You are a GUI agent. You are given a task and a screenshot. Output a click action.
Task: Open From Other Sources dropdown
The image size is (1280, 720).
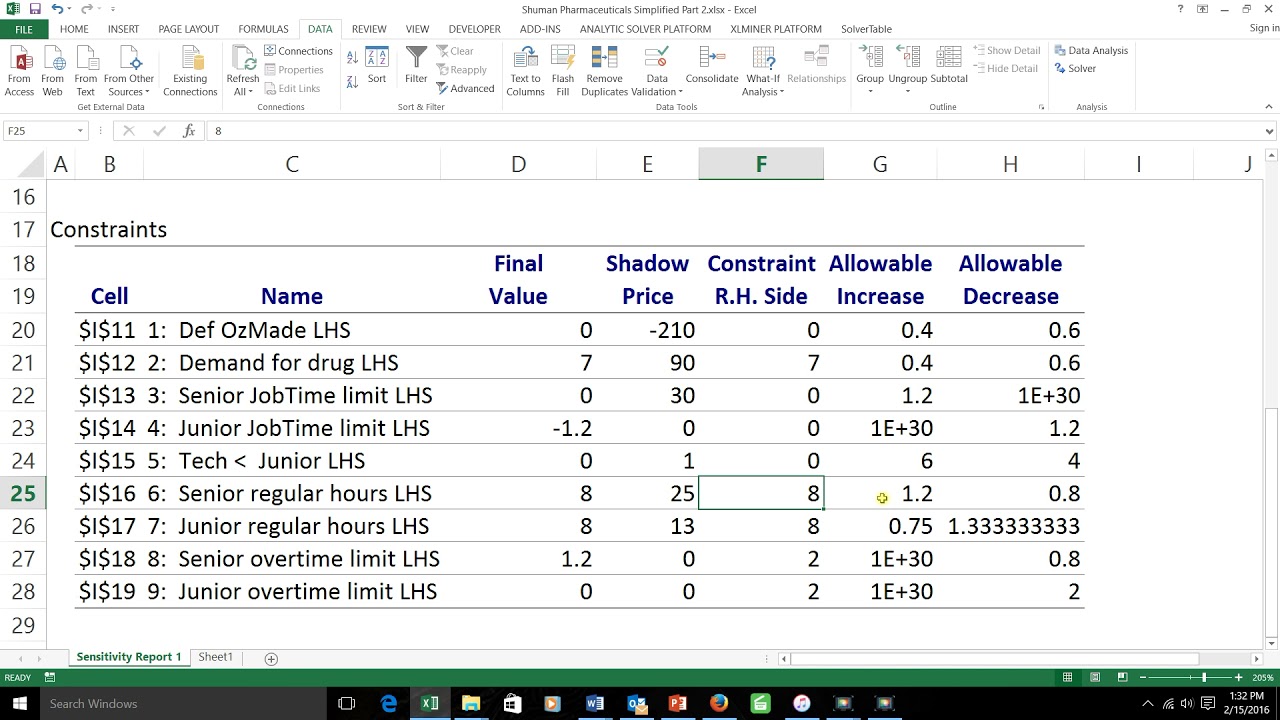coord(129,71)
